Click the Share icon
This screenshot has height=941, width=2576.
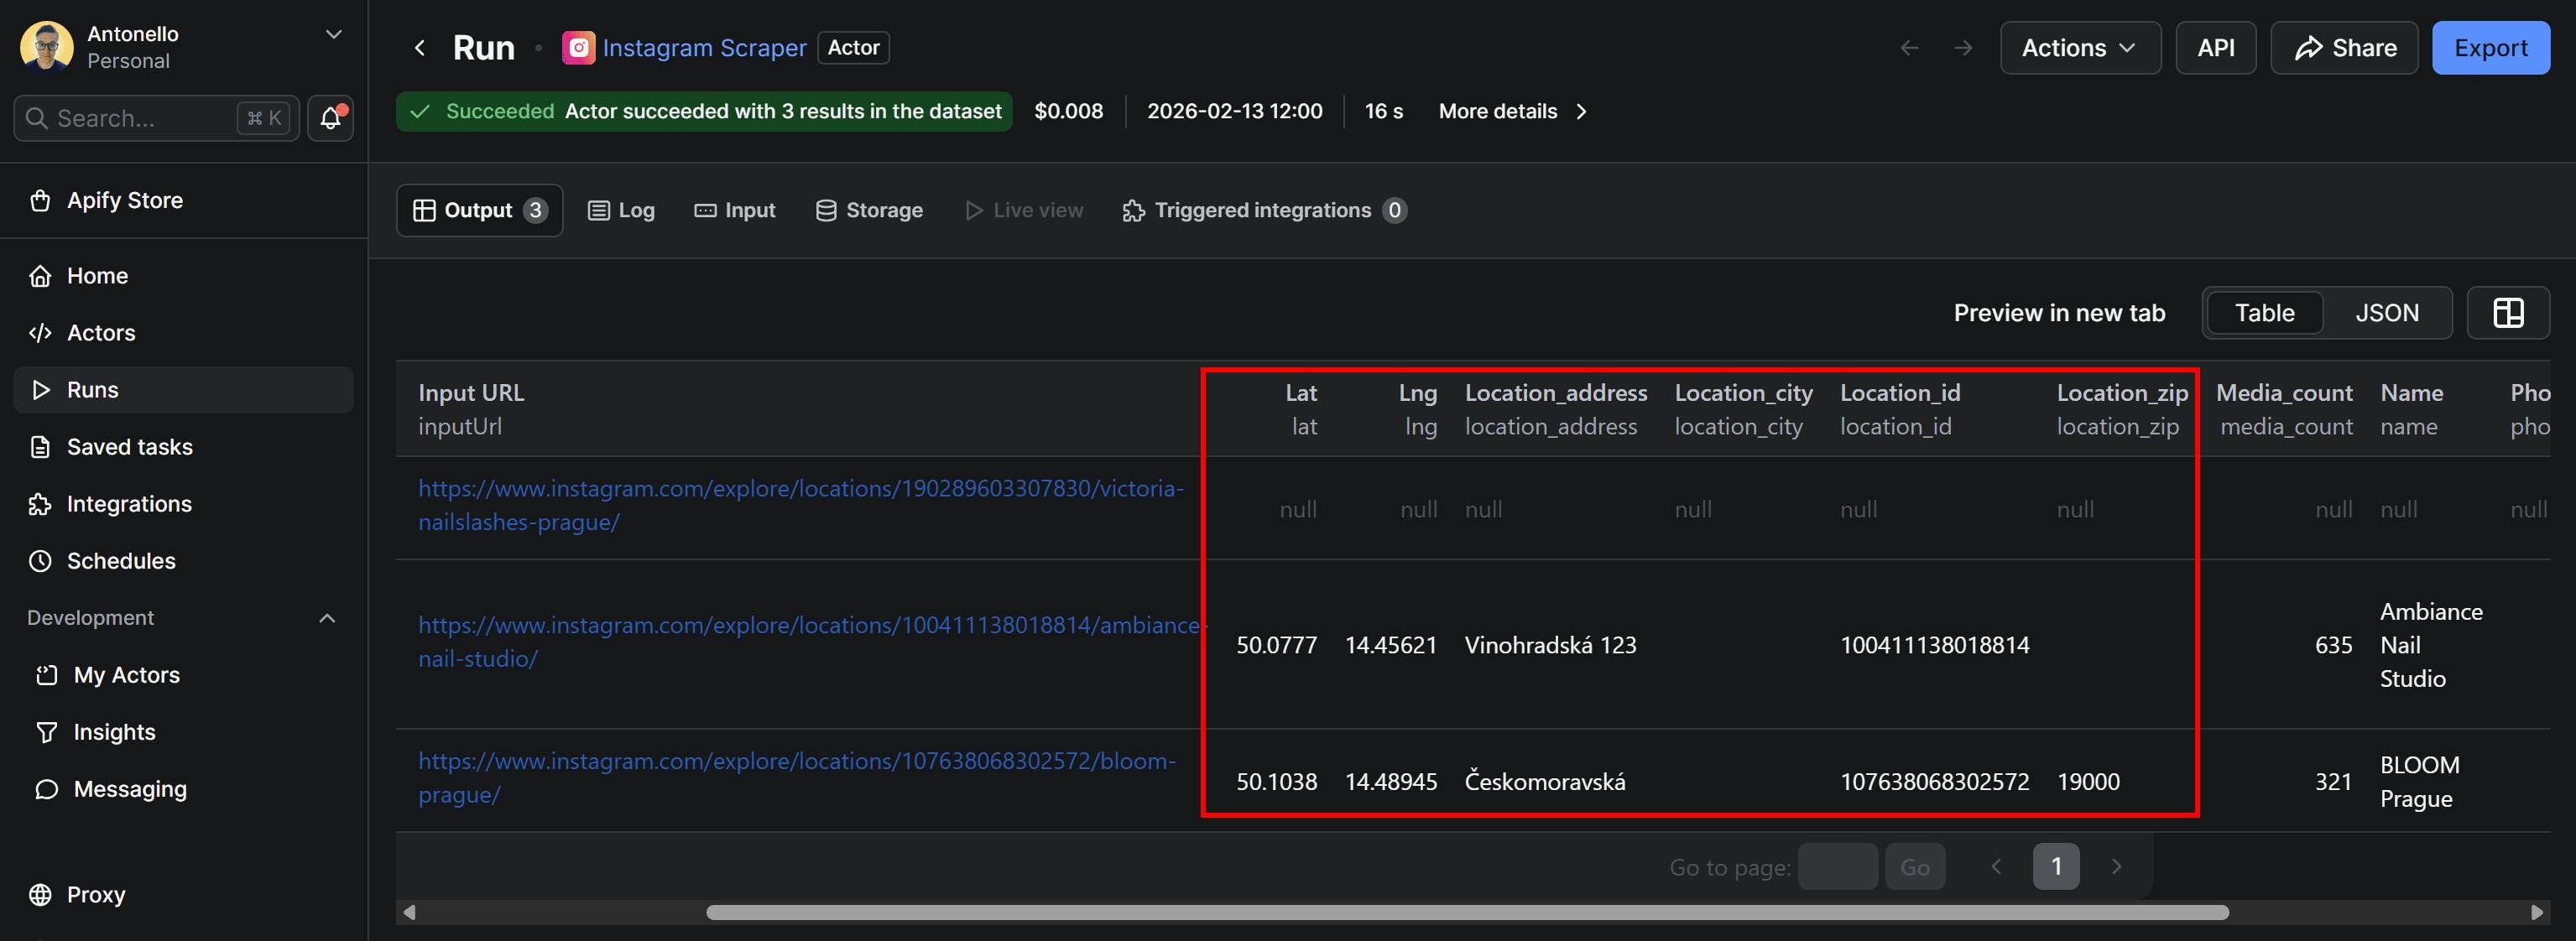click(x=2310, y=47)
